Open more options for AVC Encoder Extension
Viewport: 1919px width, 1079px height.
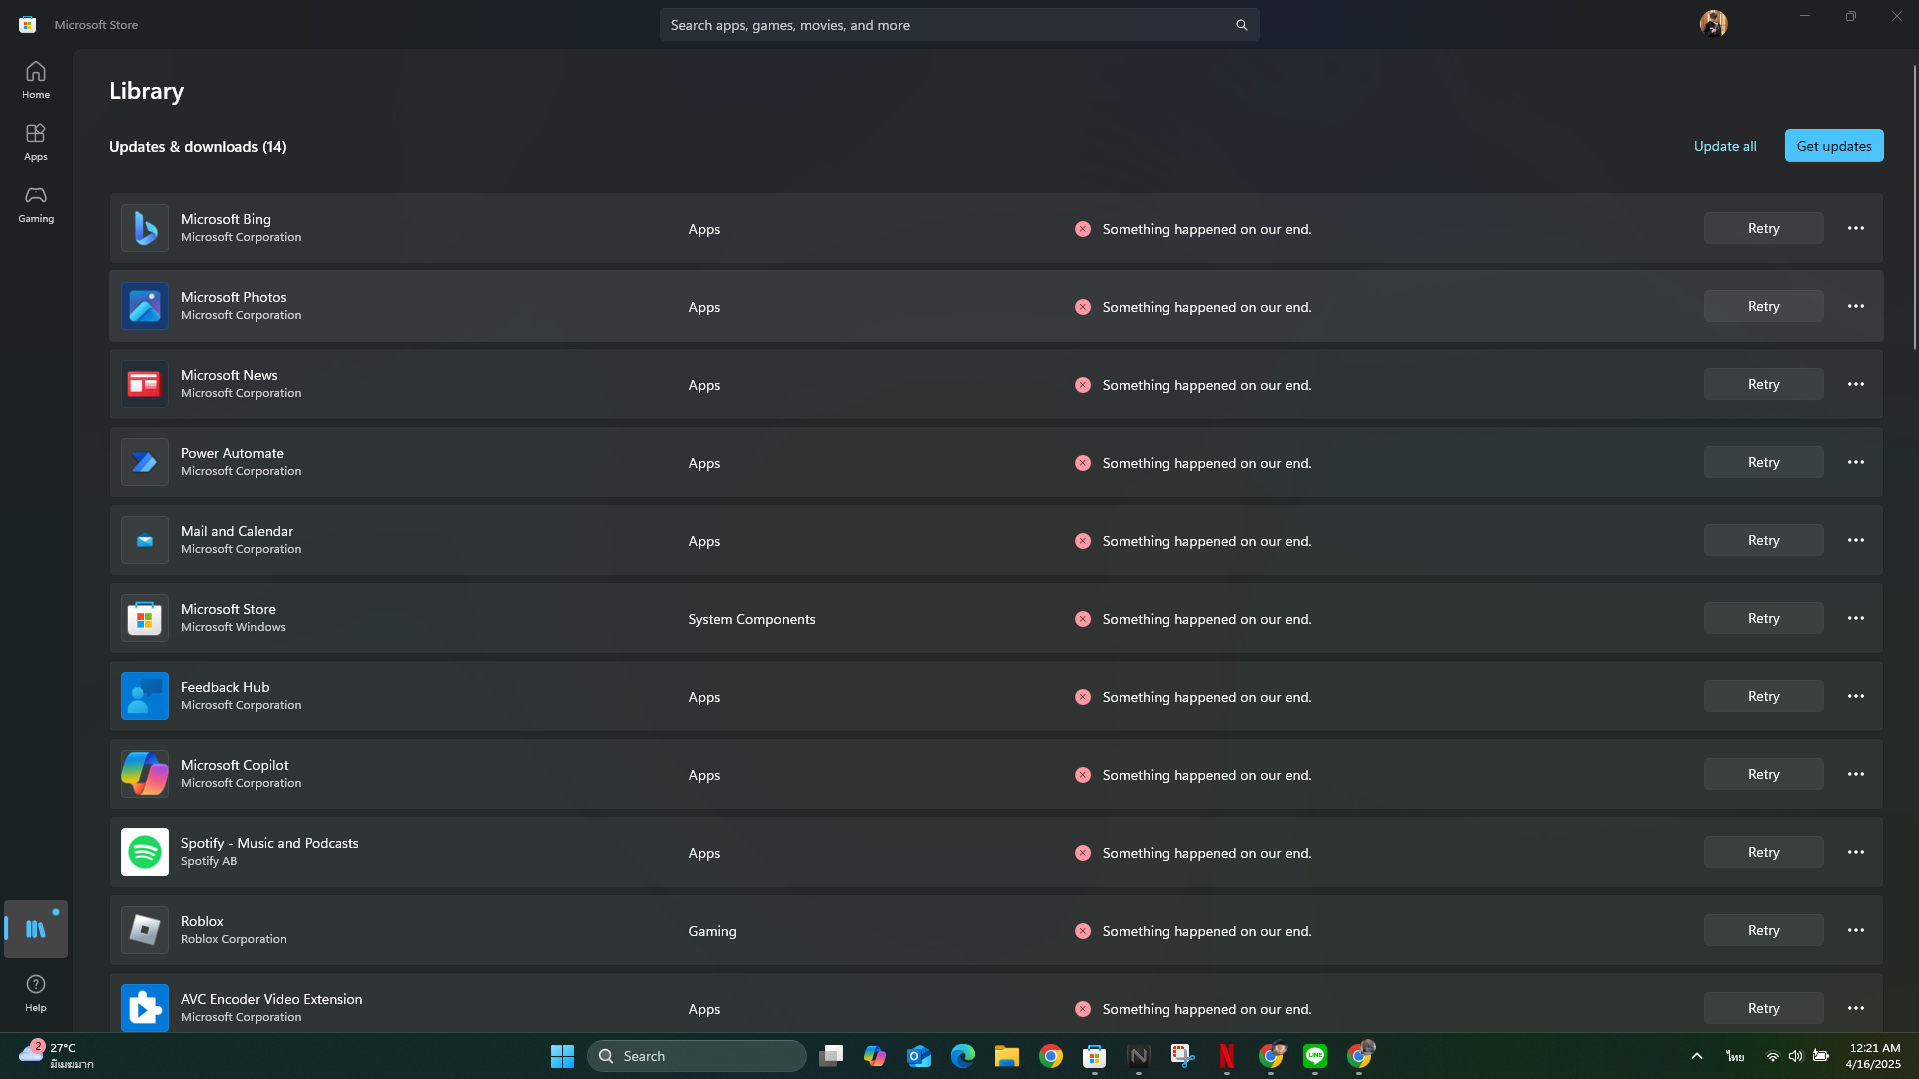[x=1855, y=1008]
